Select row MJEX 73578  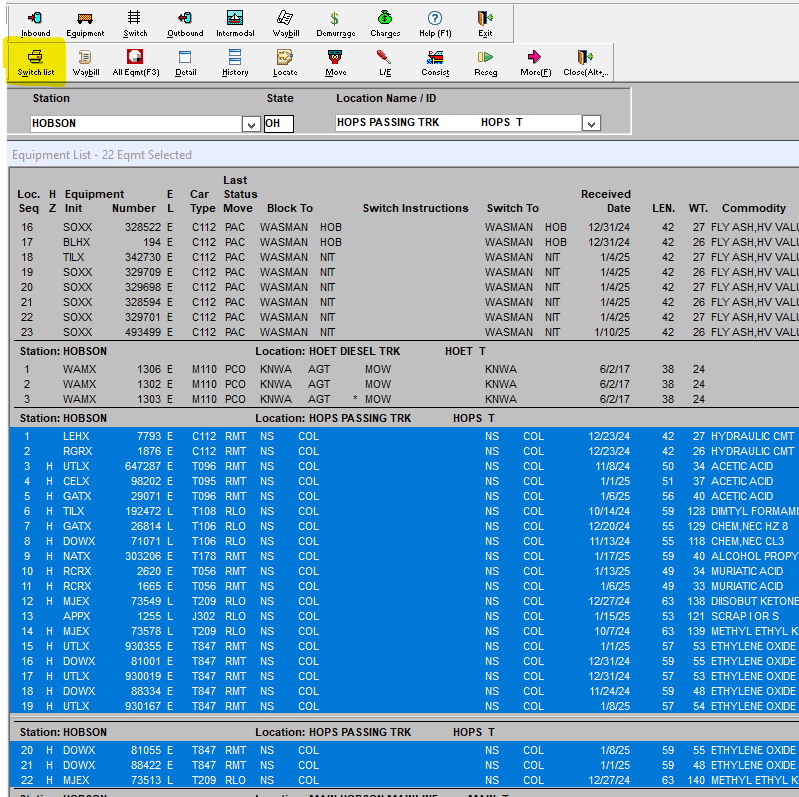[404, 631]
